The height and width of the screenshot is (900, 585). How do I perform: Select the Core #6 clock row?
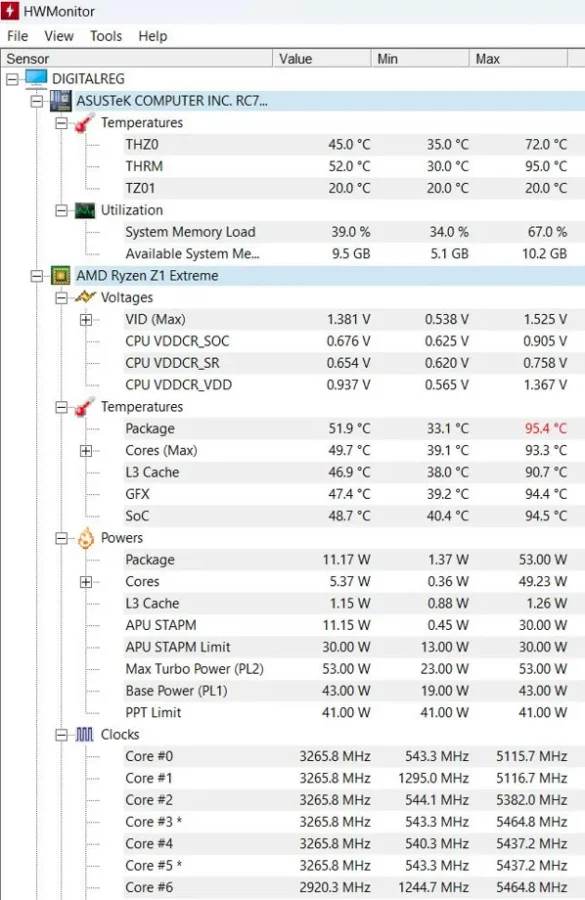(354, 887)
